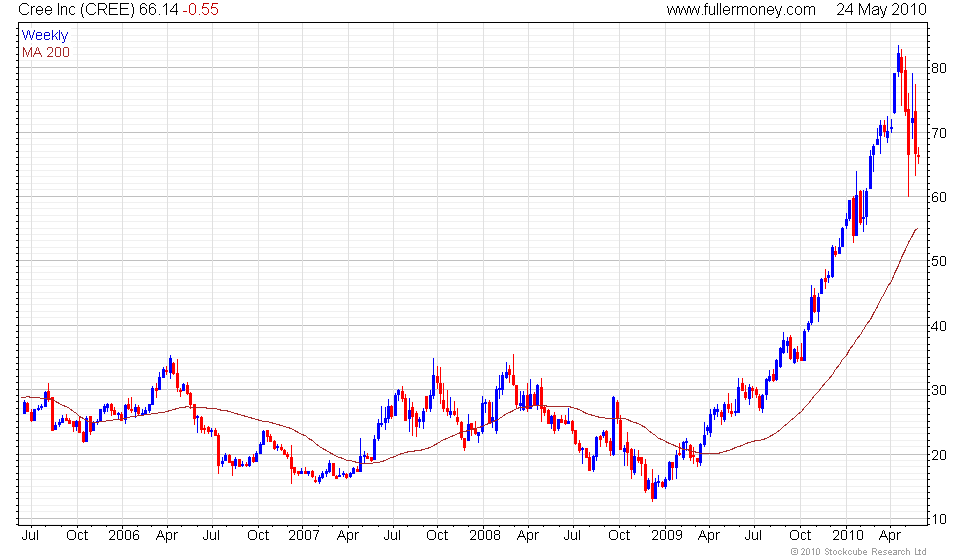Click the 2008 year axis label
This screenshot has height=560, width=980.
point(485,536)
